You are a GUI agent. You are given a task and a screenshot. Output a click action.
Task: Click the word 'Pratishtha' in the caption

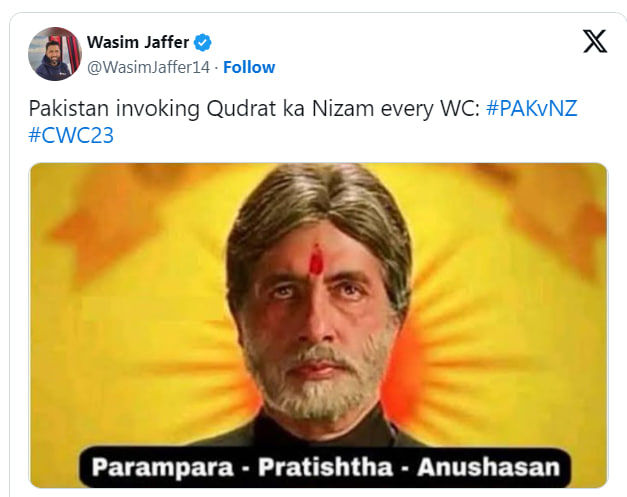tap(325, 467)
